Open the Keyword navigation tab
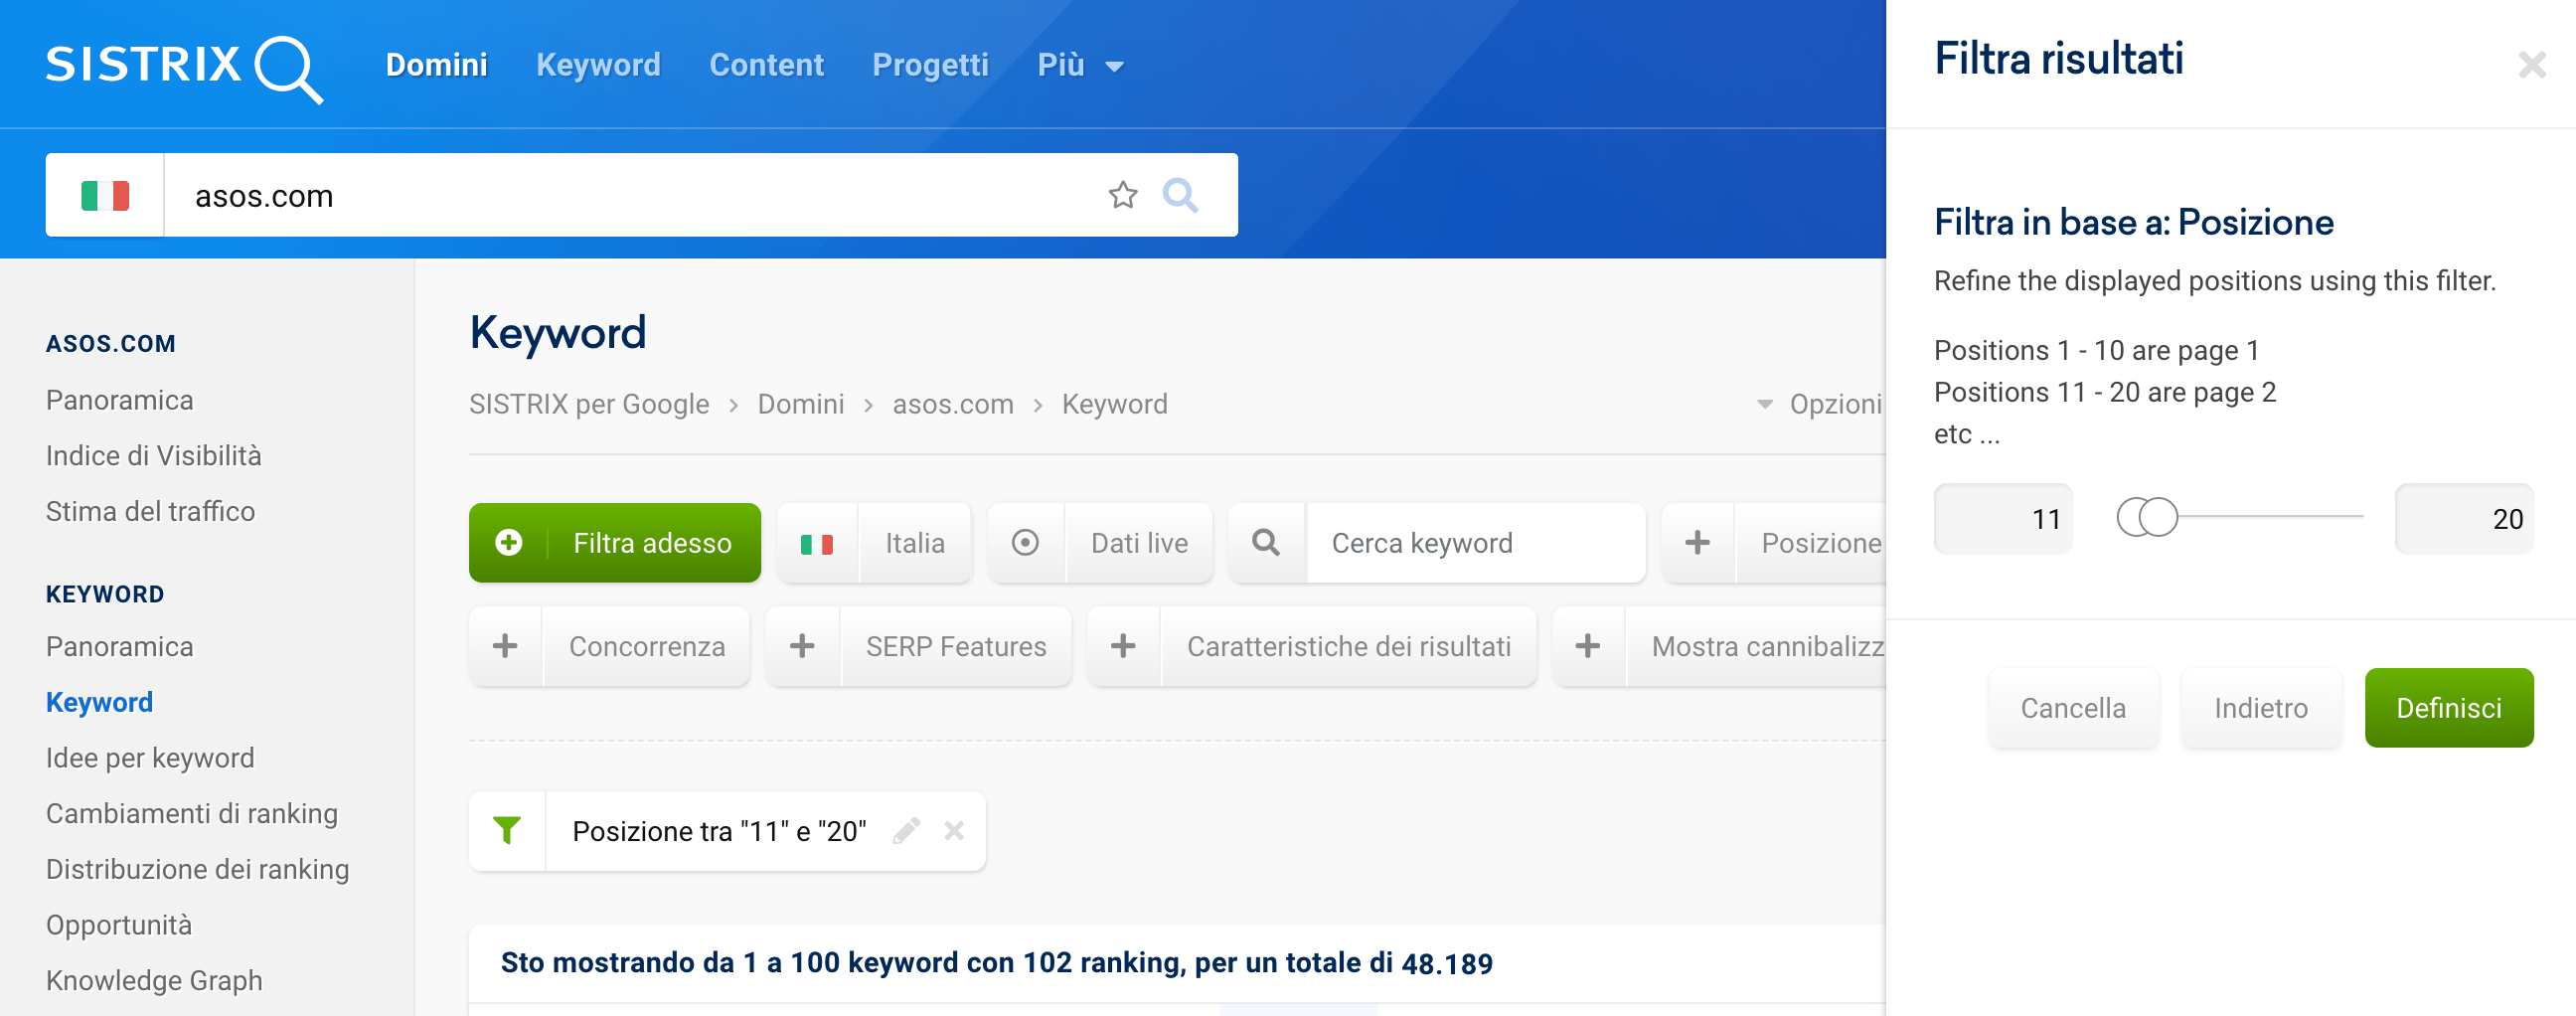The image size is (2576, 1016). click(598, 65)
